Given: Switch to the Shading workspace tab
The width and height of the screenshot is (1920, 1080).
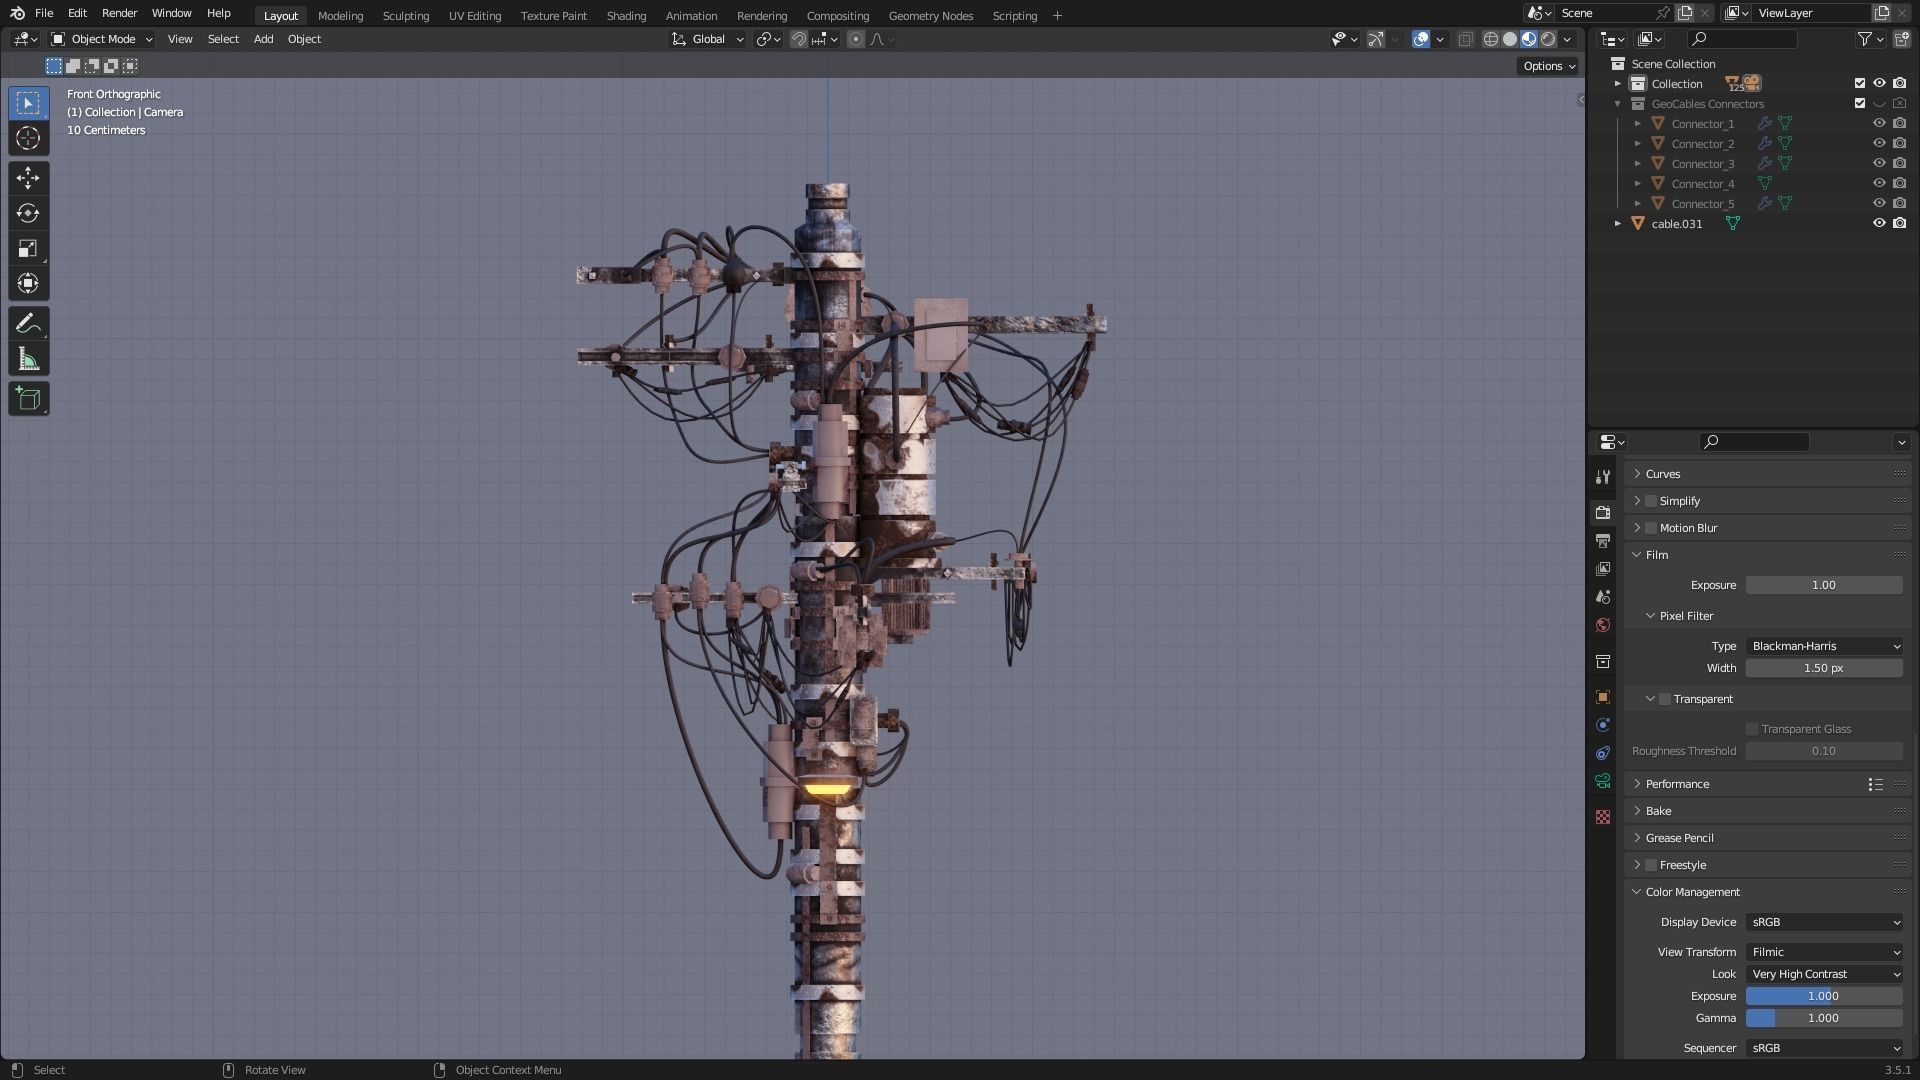Looking at the screenshot, I should tap(626, 15).
